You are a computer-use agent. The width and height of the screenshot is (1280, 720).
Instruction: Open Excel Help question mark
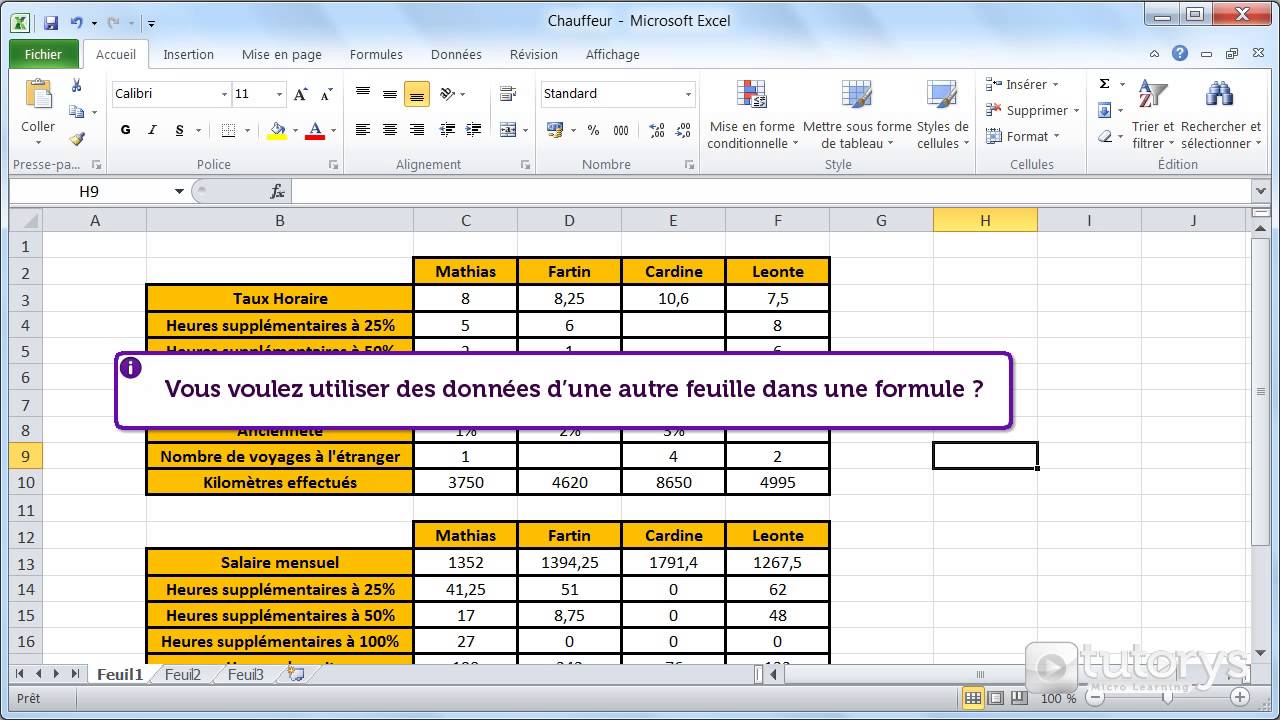click(x=1180, y=54)
